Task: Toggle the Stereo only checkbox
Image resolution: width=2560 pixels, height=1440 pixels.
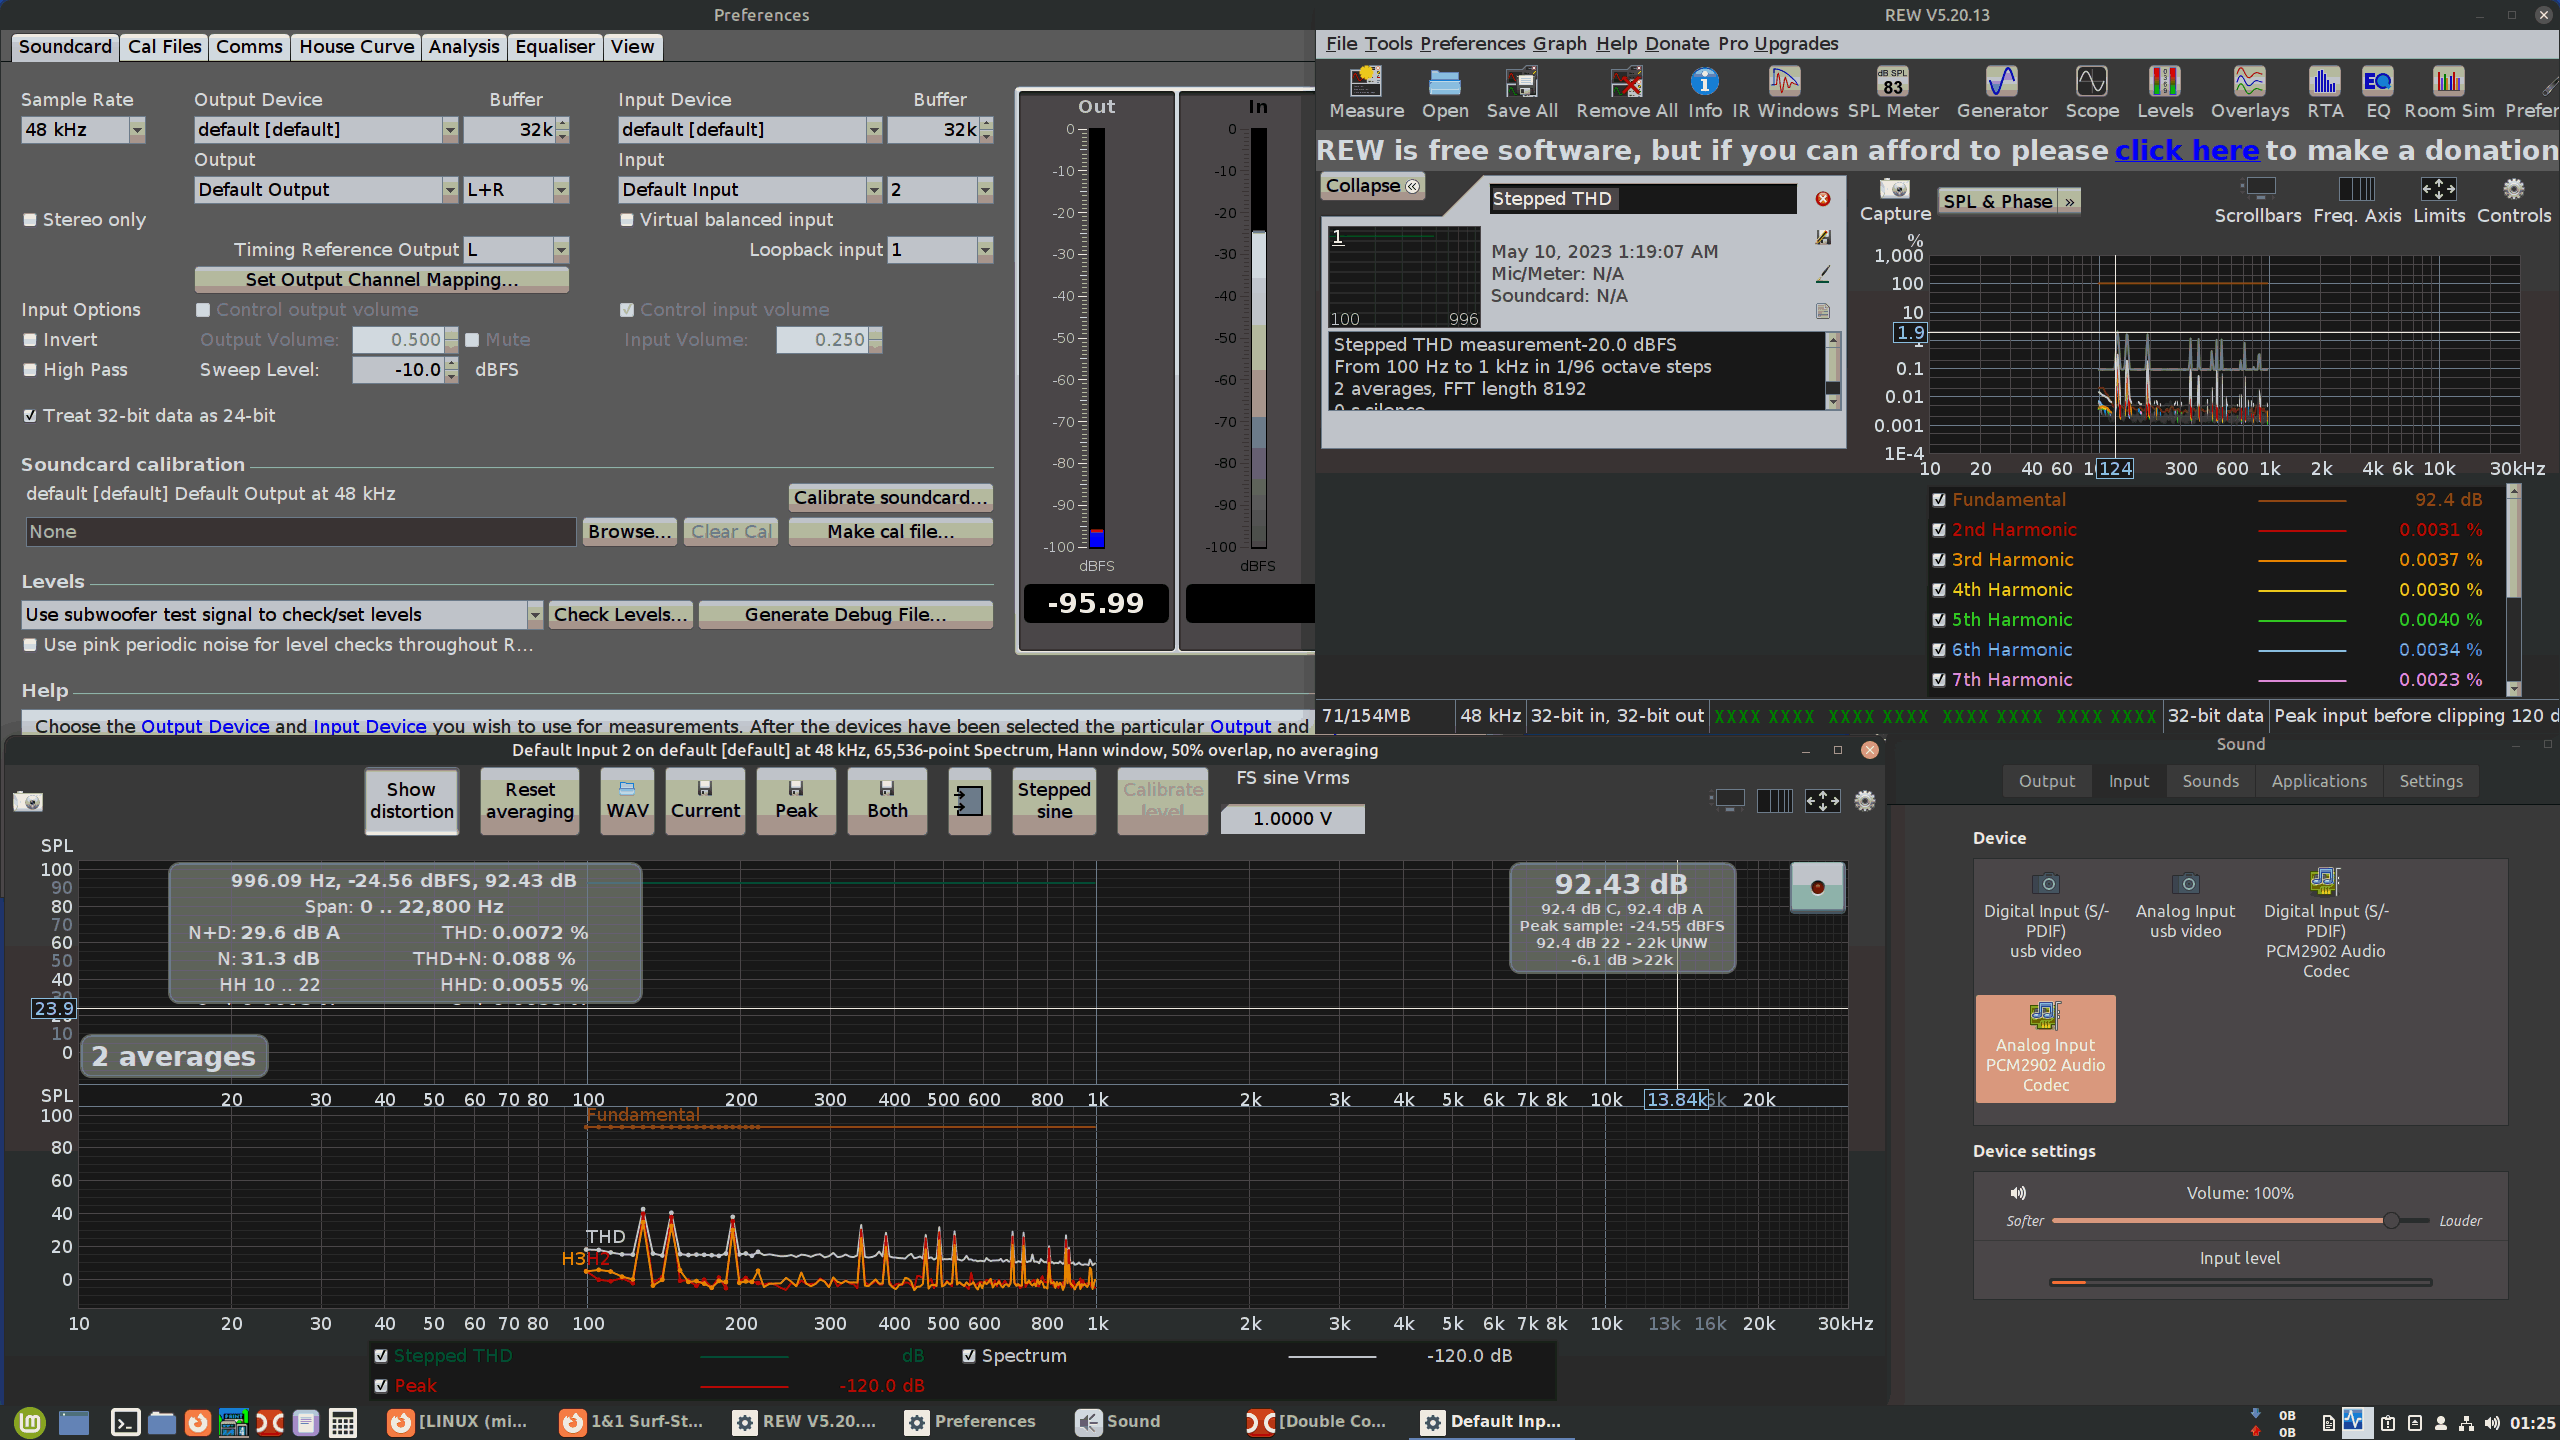Action: (28, 218)
